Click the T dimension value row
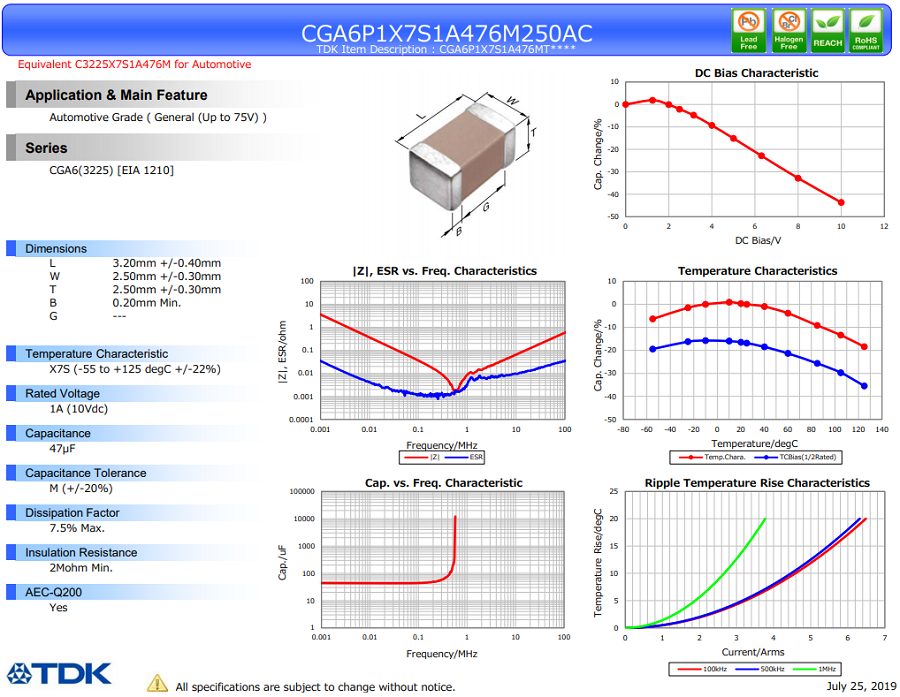The height and width of the screenshot is (697, 900). [135, 289]
